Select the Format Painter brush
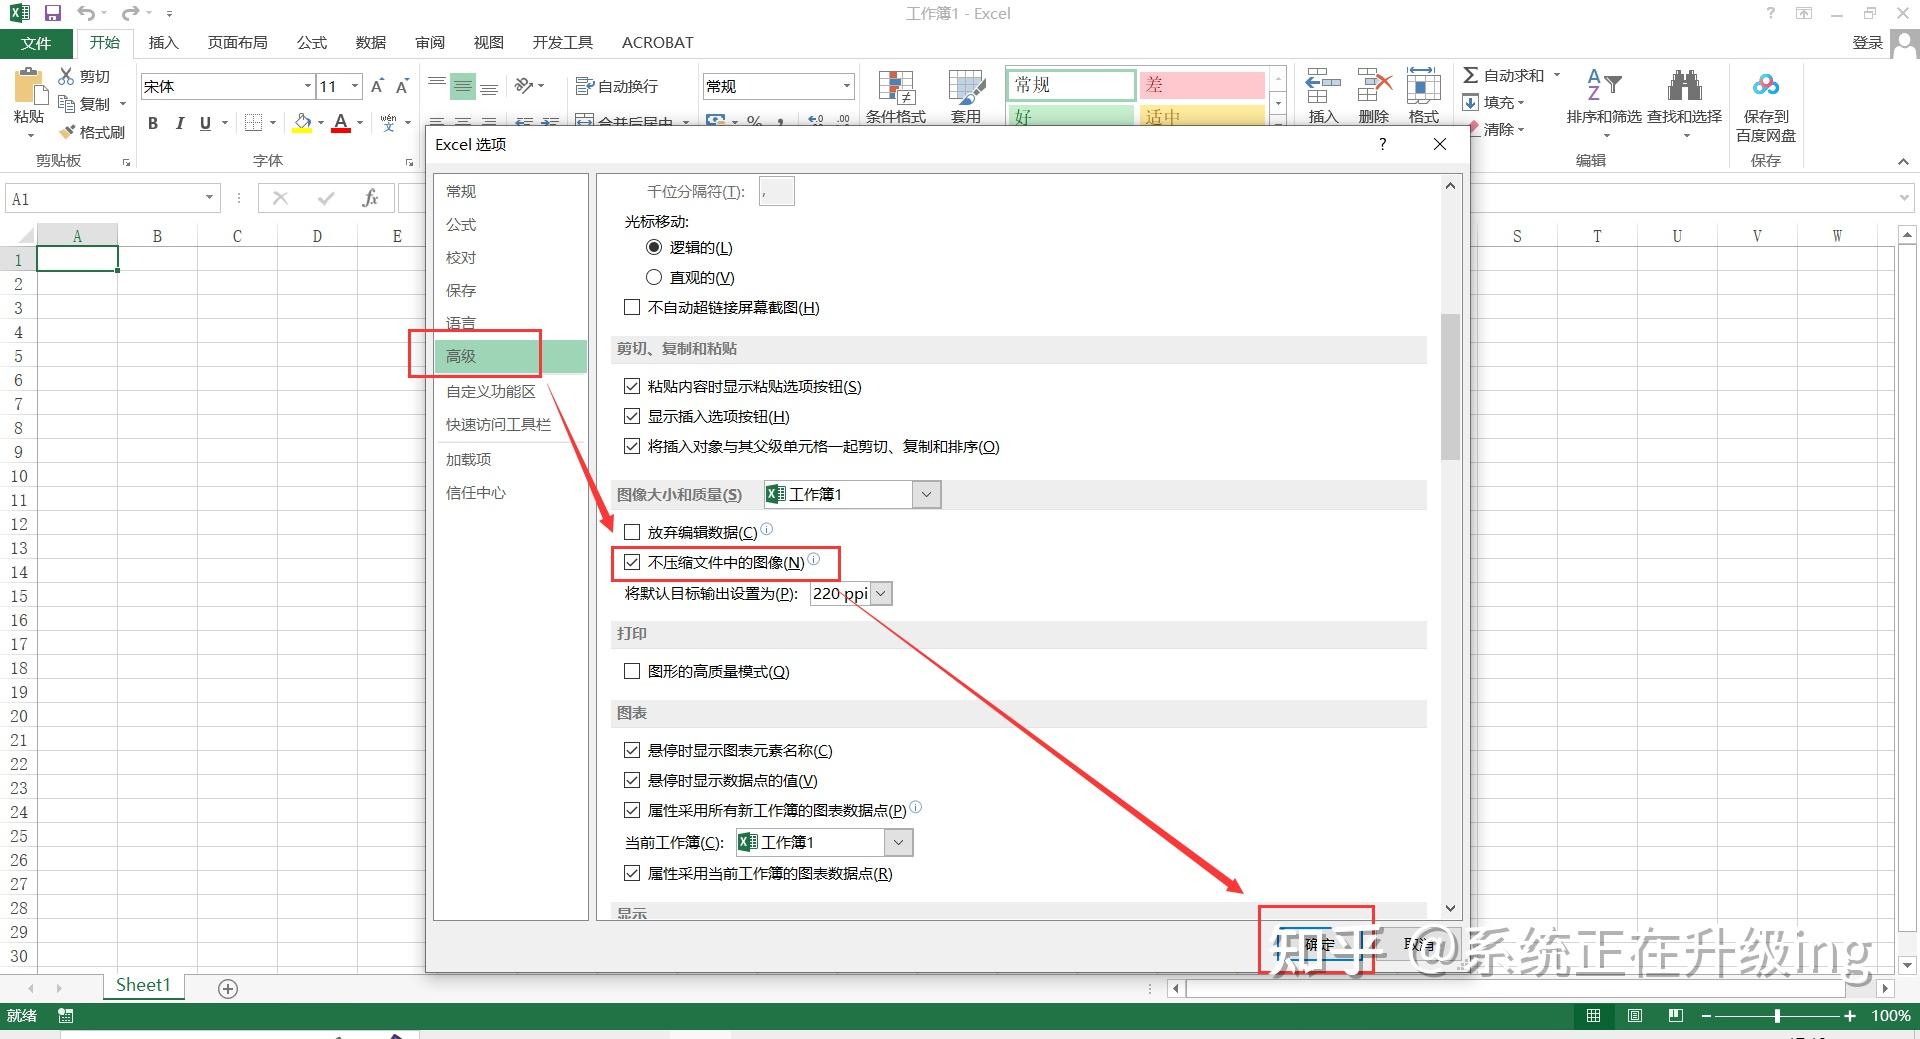1920x1039 pixels. (x=67, y=132)
